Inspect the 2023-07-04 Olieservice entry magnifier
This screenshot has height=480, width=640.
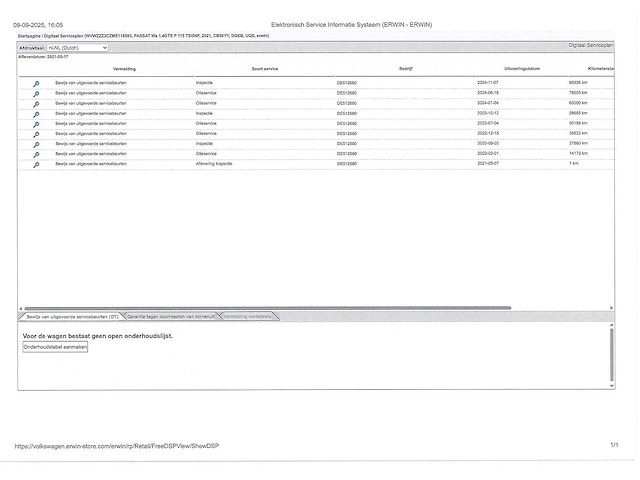(x=36, y=123)
